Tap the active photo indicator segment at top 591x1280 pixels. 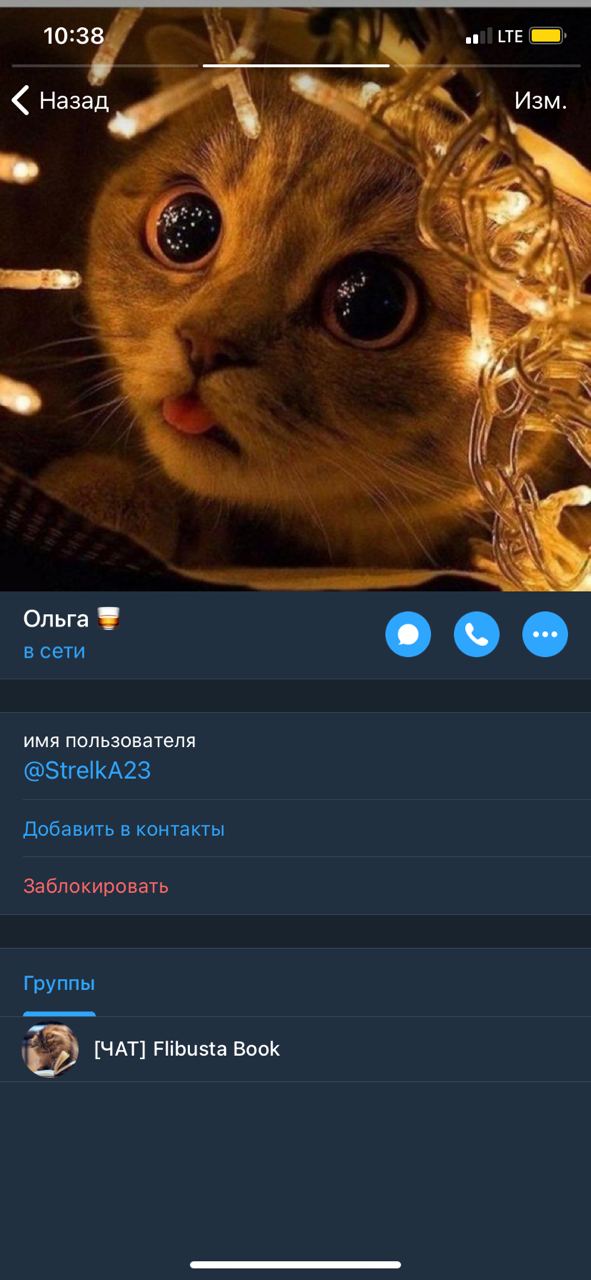point(296,66)
